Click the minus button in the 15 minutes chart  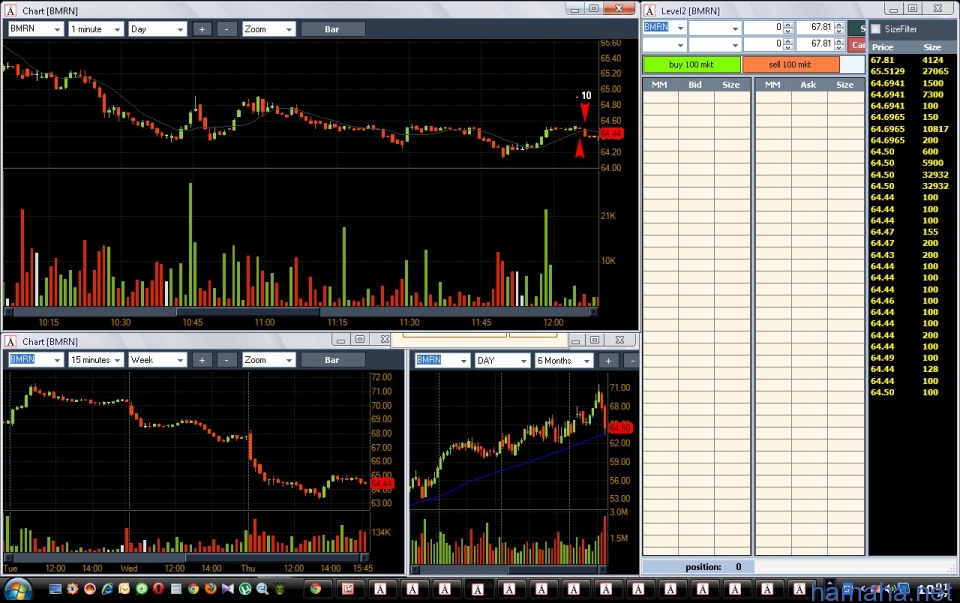pos(227,360)
